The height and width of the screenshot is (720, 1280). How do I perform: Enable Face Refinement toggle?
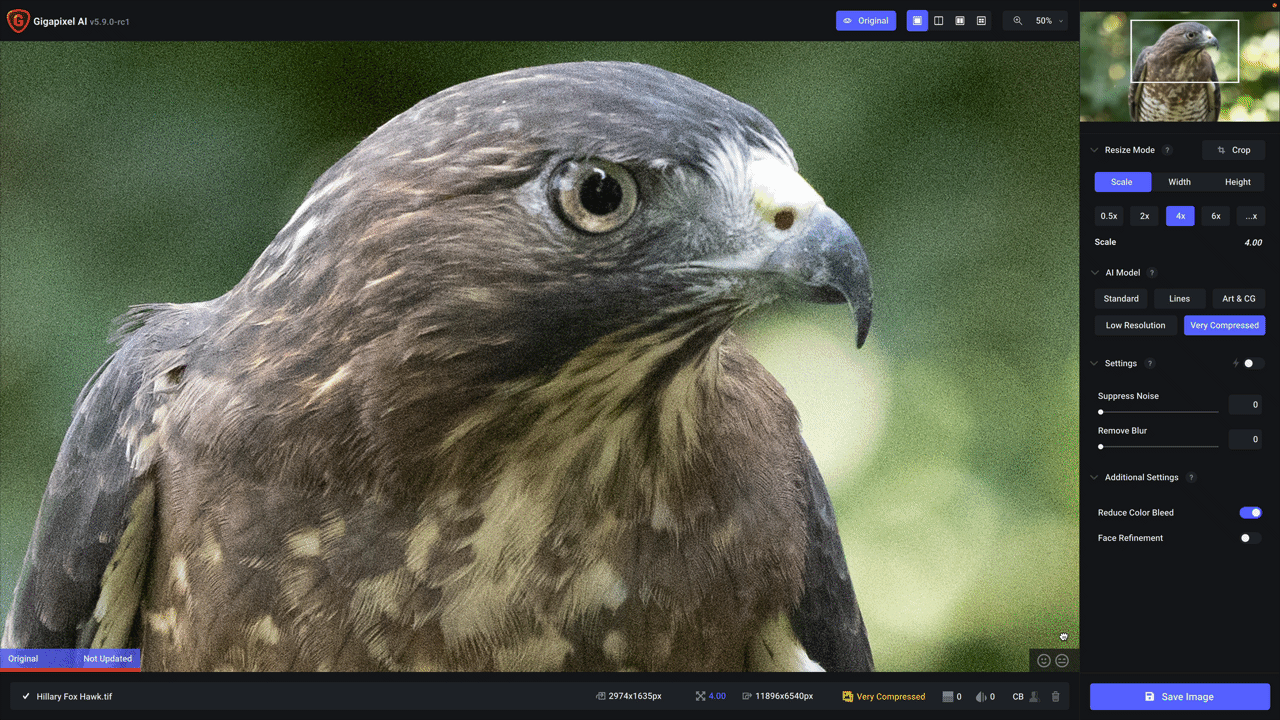point(1250,538)
